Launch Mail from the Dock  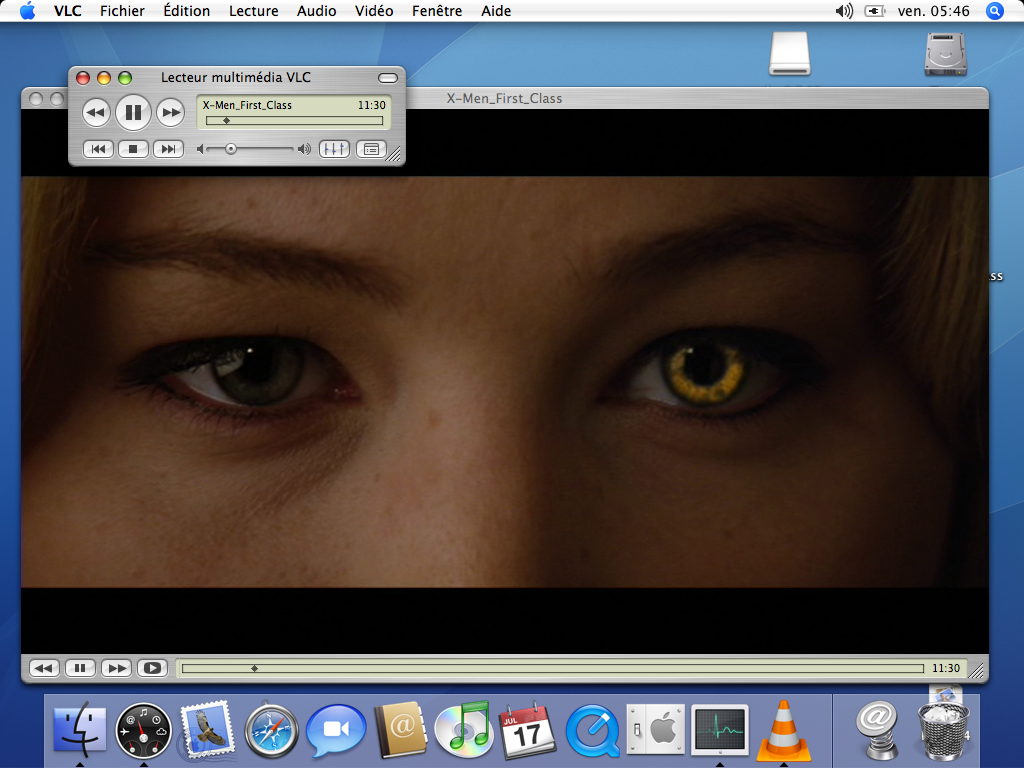(208, 729)
